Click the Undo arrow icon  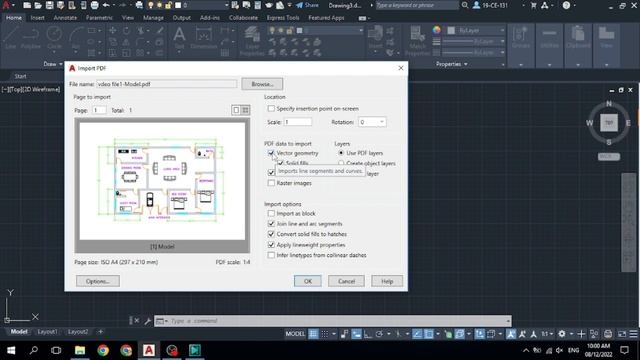pyautogui.click(x=106, y=5)
